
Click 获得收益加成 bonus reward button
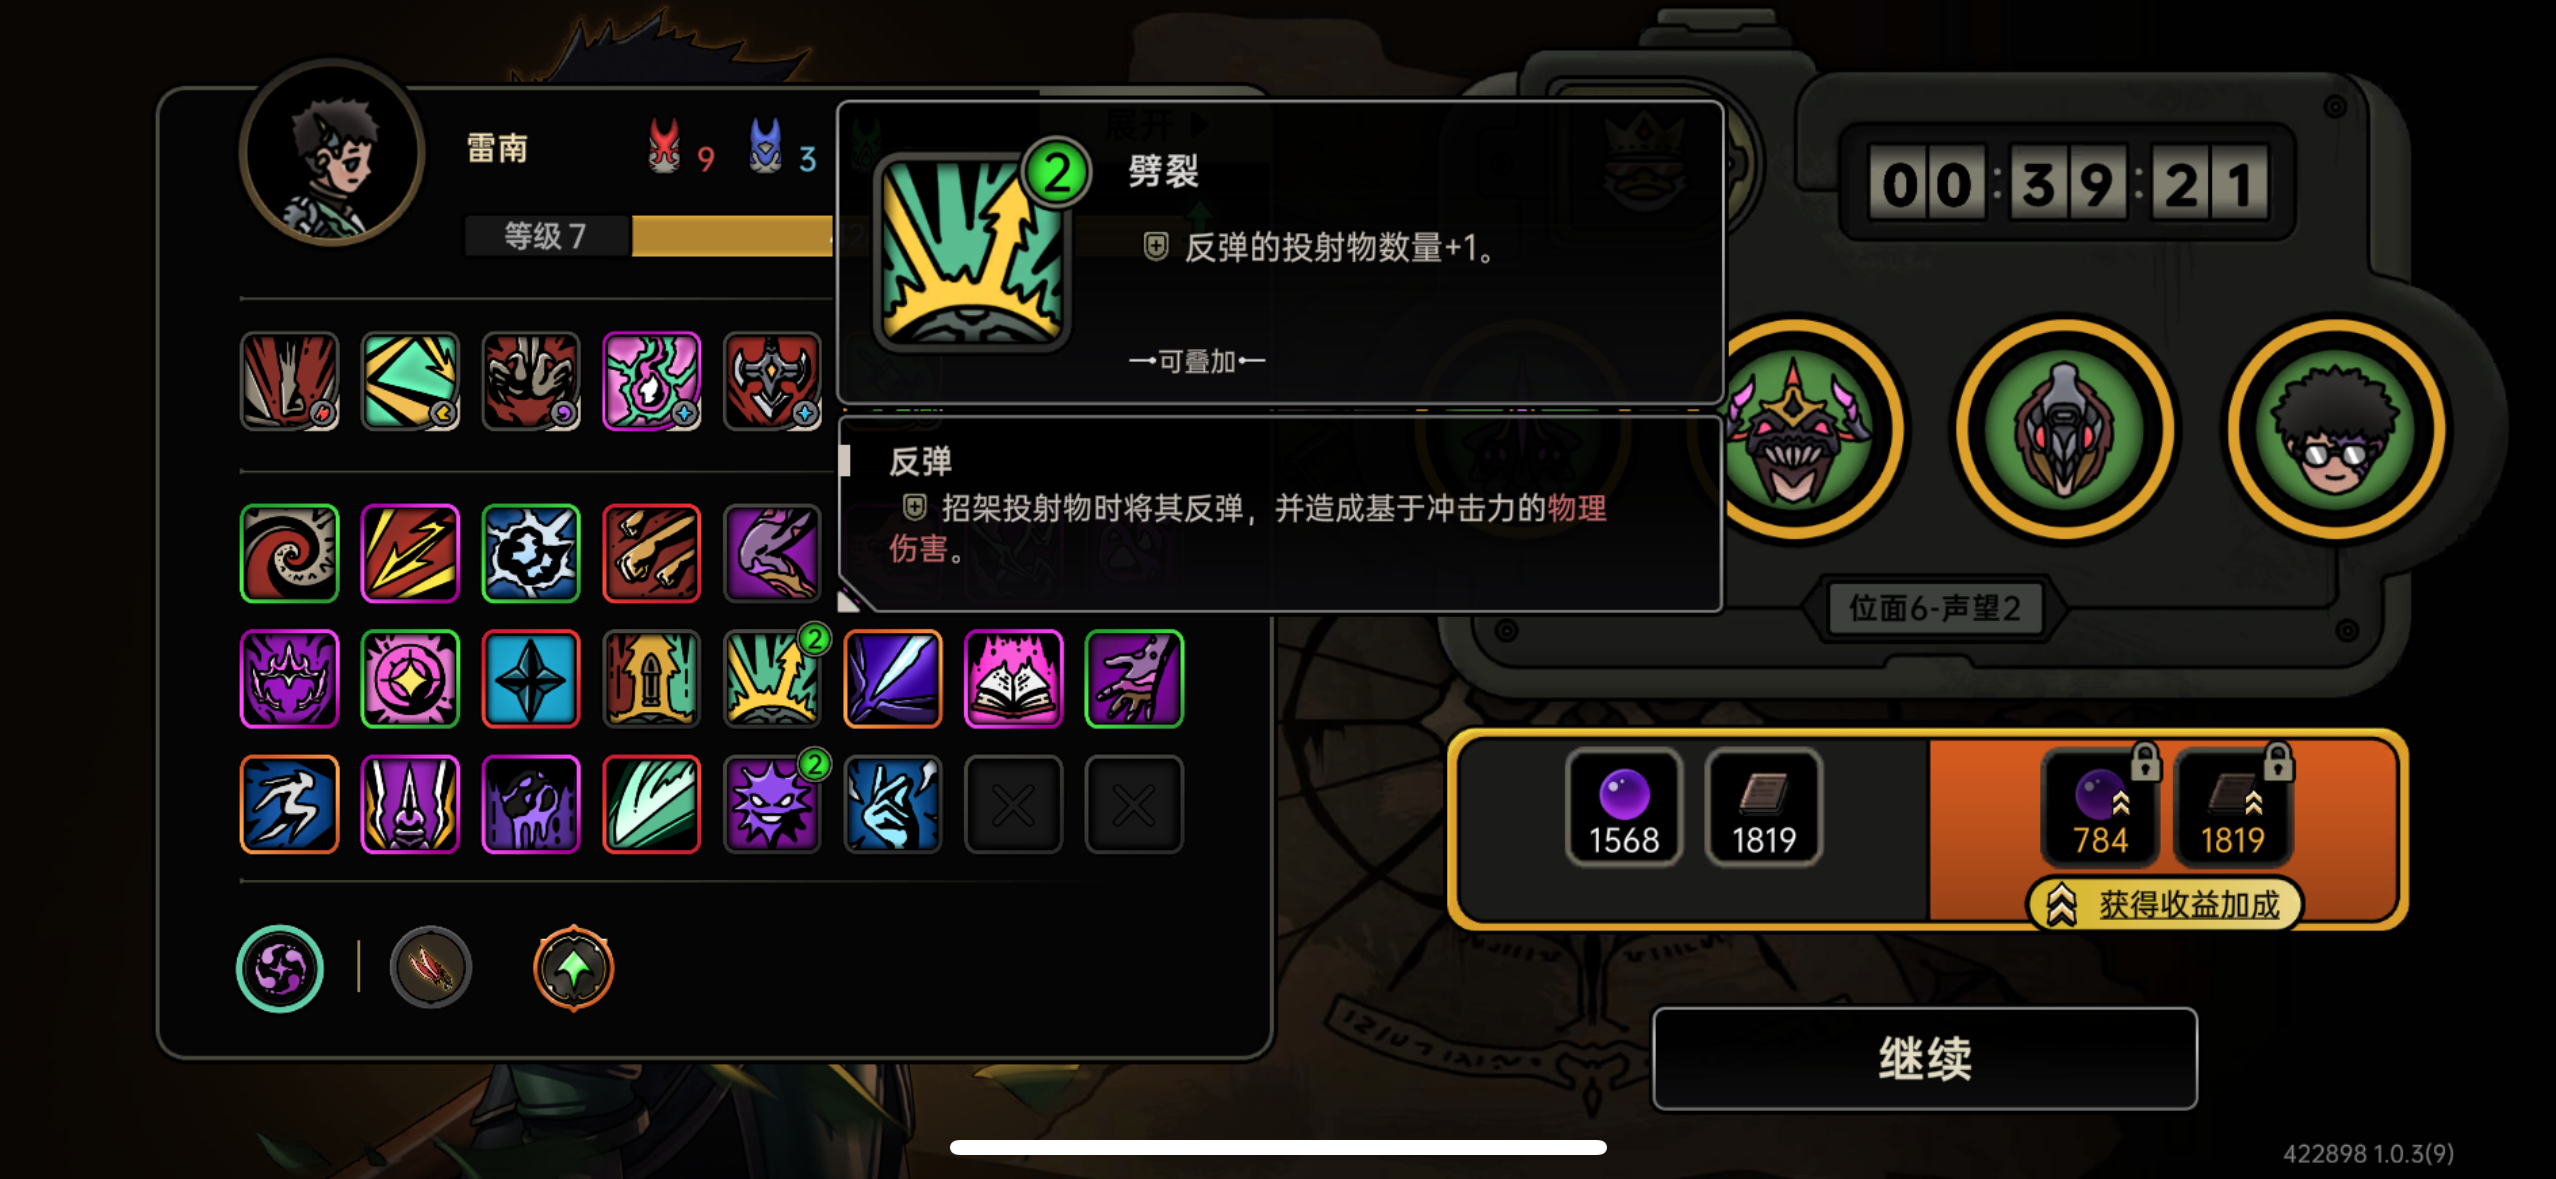click(x=2165, y=905)
